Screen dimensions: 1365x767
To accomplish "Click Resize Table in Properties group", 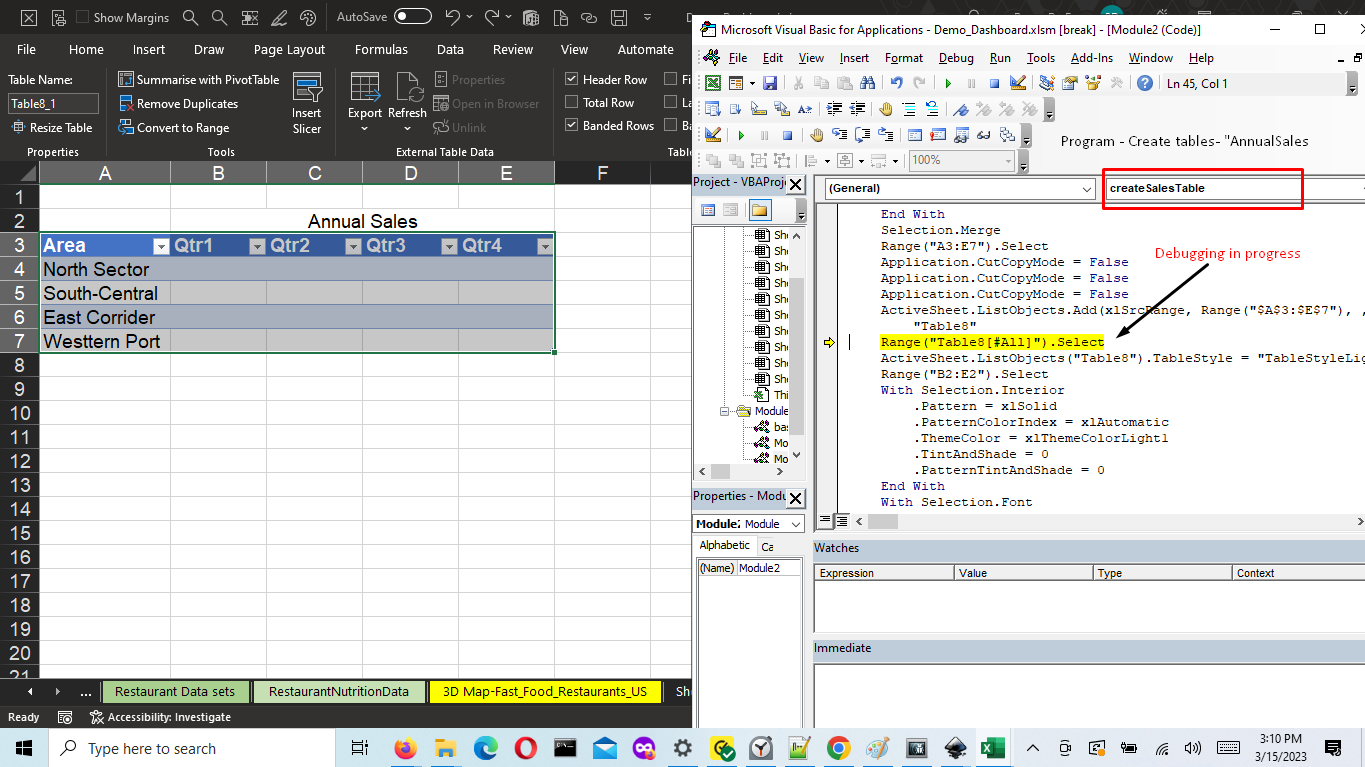I will click(52, 127).
